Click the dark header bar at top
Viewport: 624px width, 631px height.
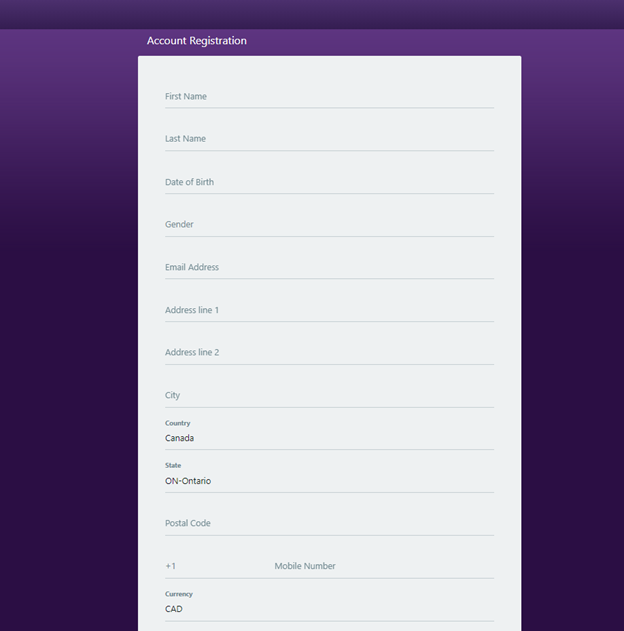tap(312, 14)
